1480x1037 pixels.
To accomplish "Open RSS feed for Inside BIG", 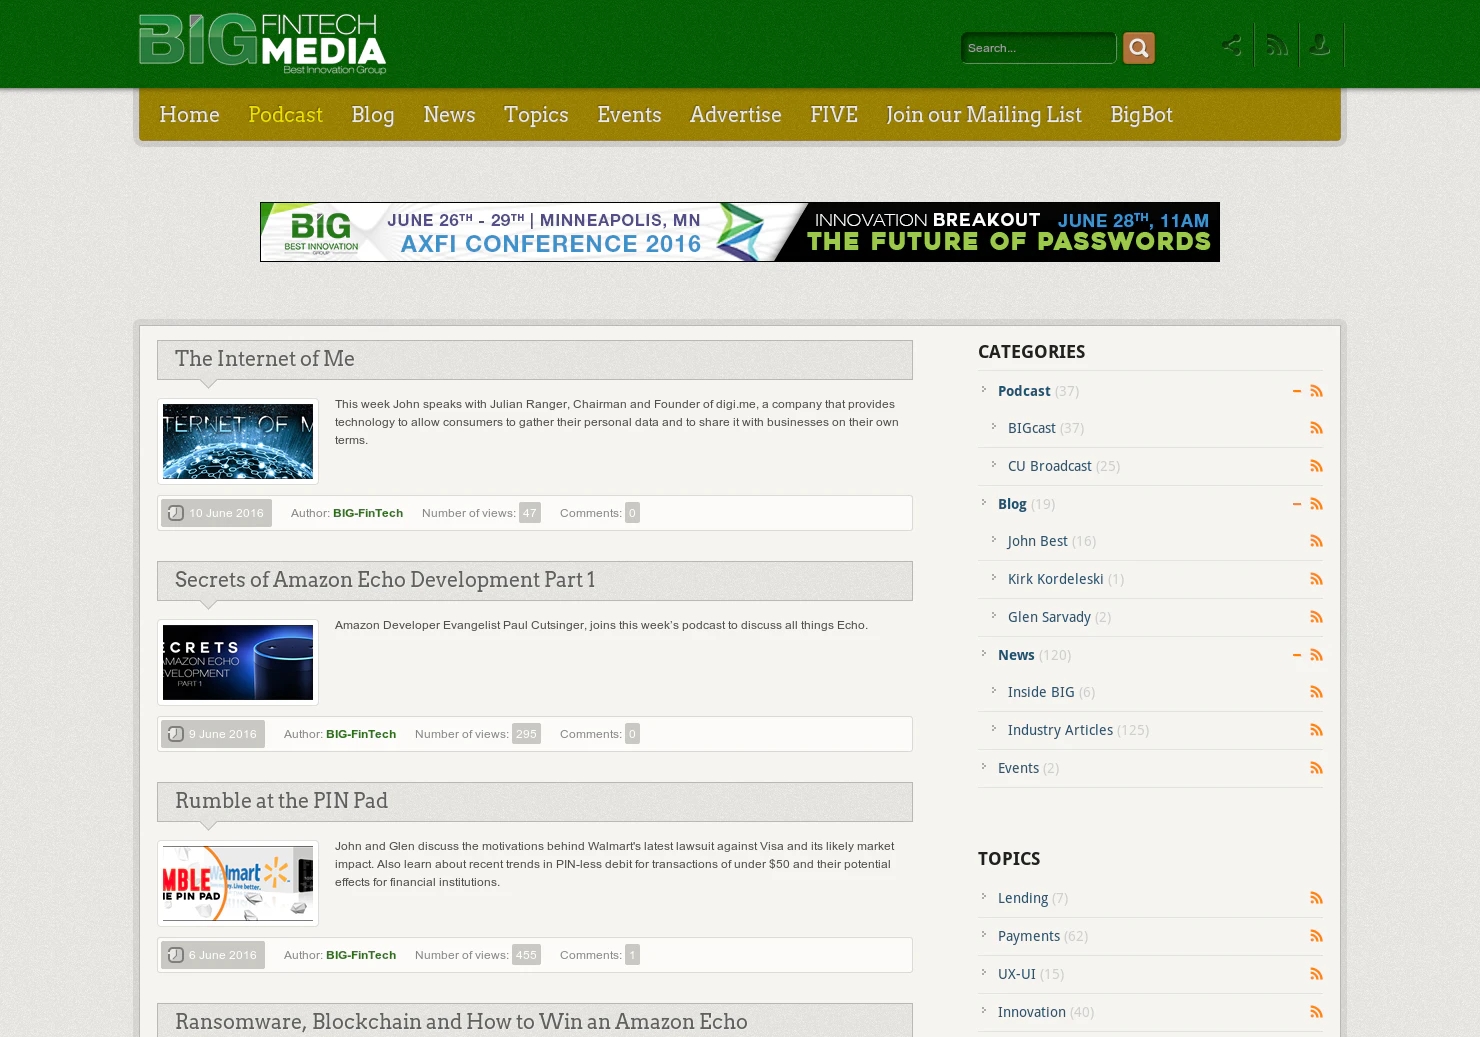I will tap(1316, 692).
